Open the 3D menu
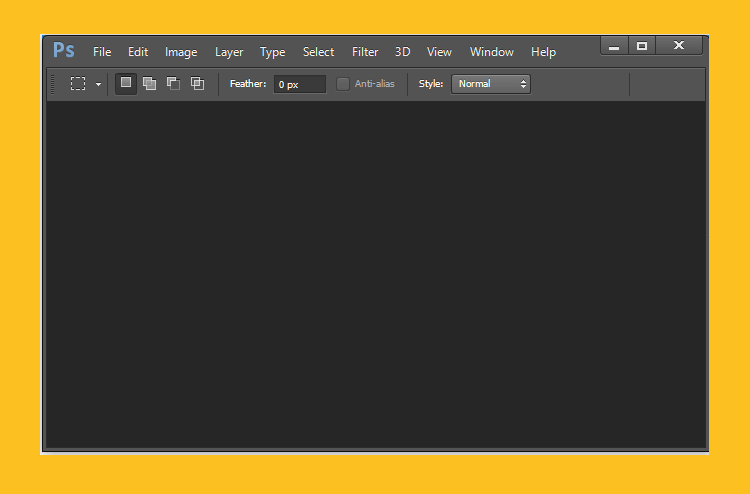The height and width of the screenshot is (494, 750). click(x=402, y=52)
